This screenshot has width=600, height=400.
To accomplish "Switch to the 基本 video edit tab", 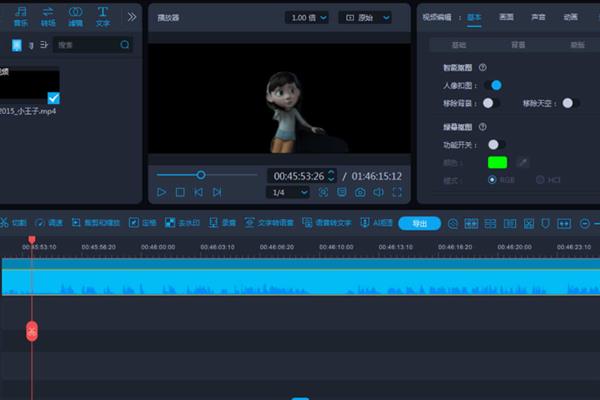I will (x=474, y=17).
